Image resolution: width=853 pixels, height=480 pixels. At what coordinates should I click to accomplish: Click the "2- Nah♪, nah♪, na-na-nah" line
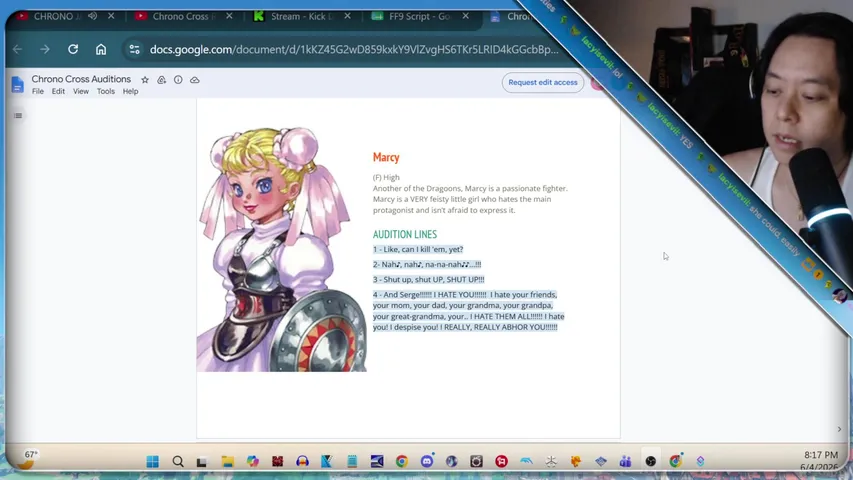[426, 264]
